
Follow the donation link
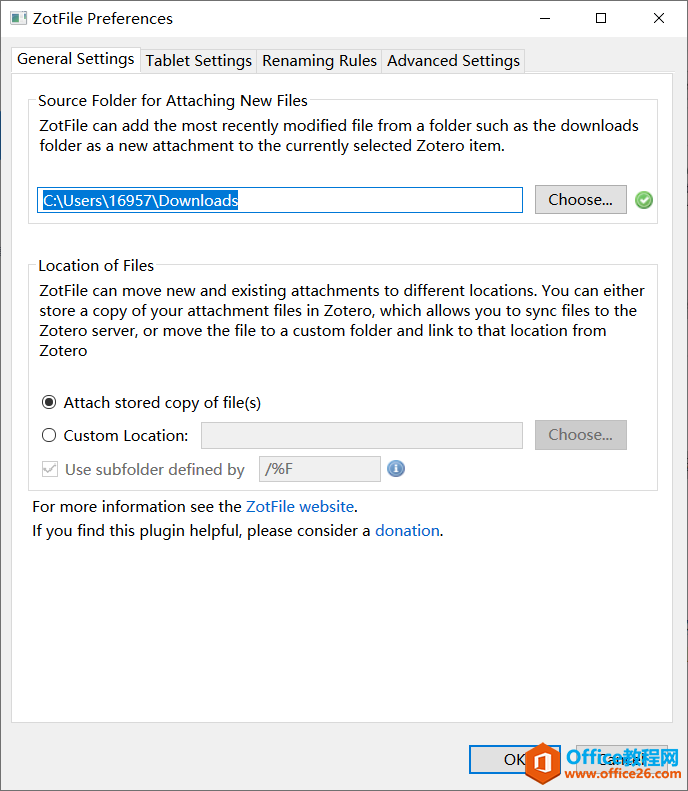point(407,531)
